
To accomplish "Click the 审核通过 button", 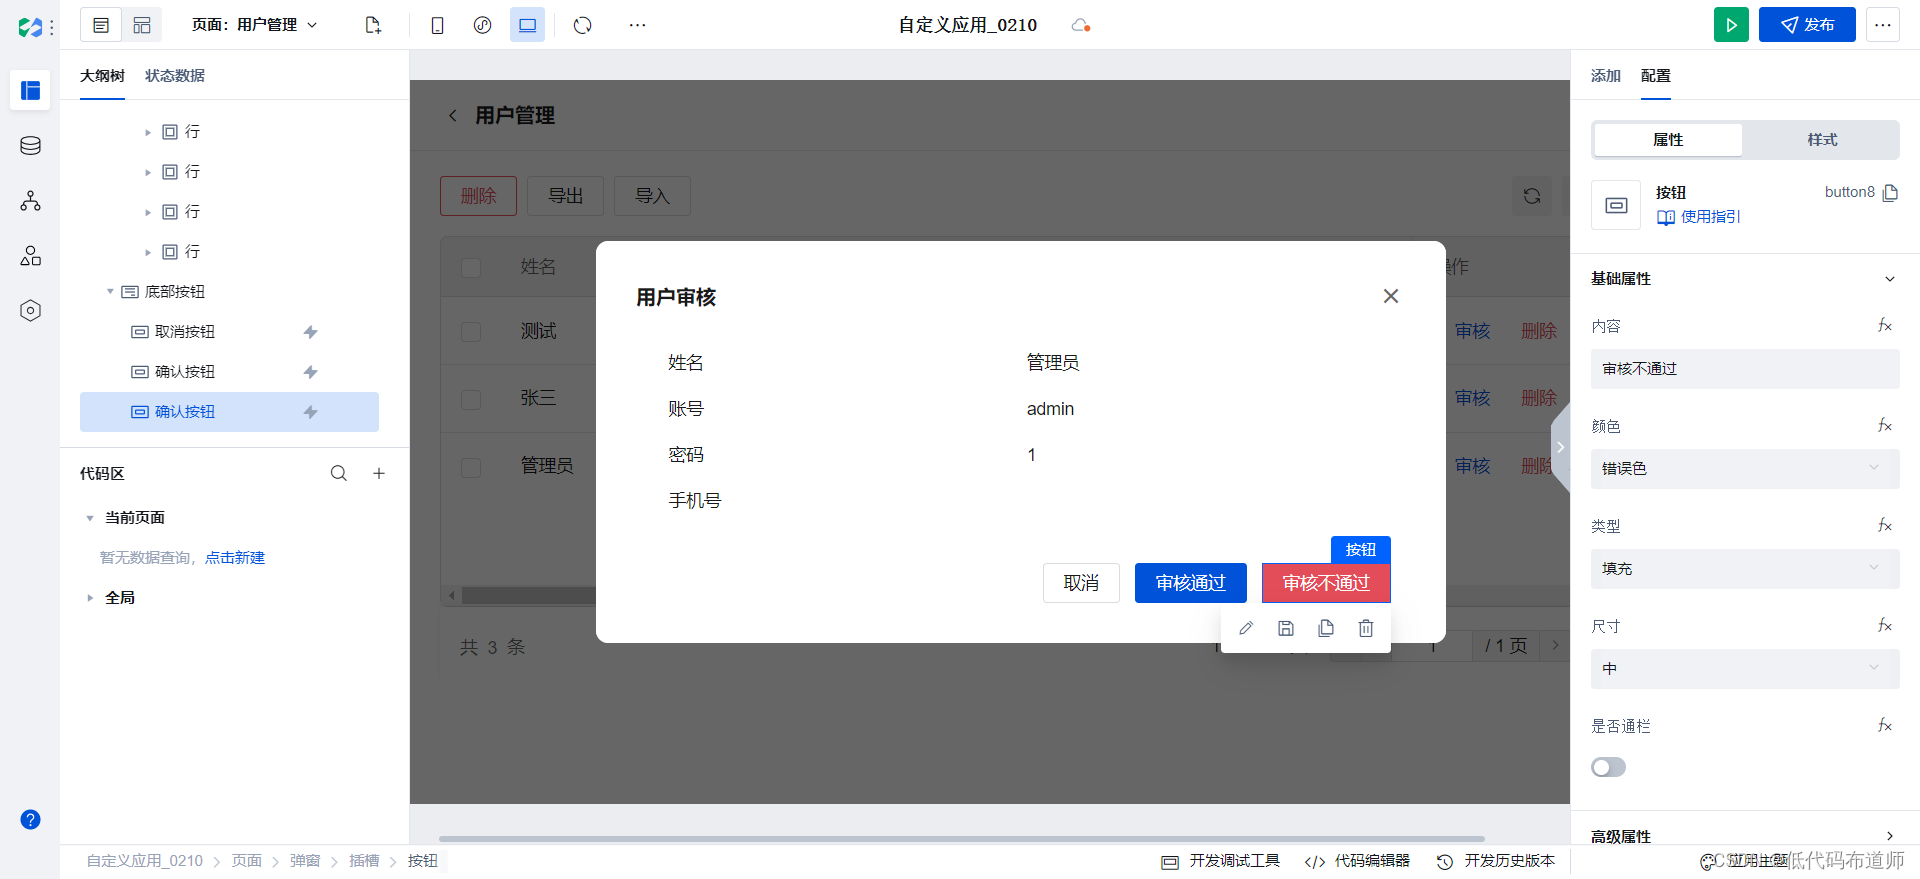I will 1191,583.
